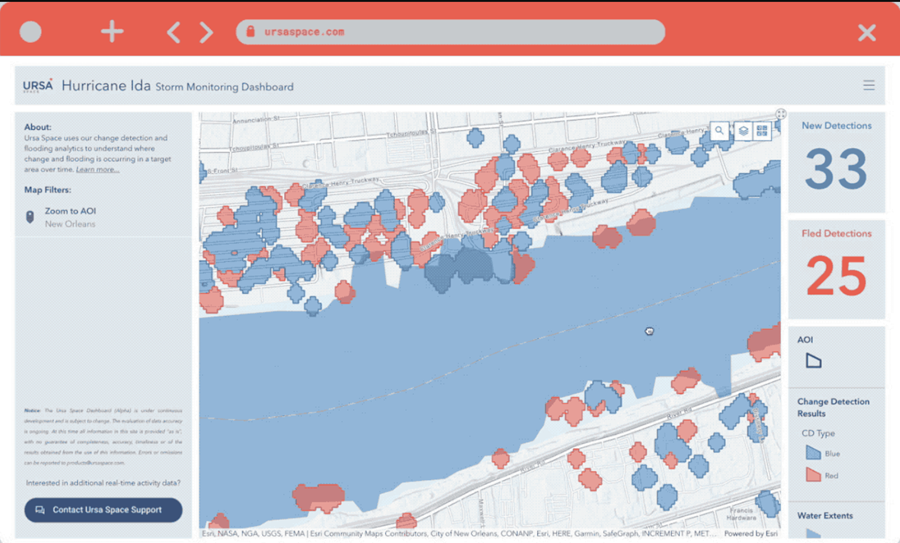Click the Blue CD Type legend swatch
This screenshot has width=900, height=543.
click(x=813, y=453)
